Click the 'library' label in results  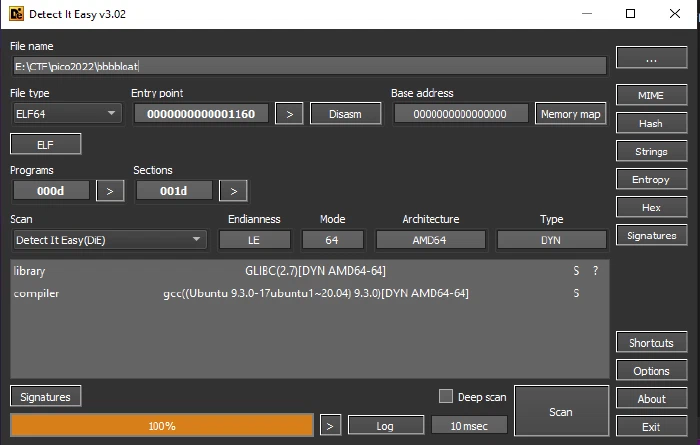tap(29, 271)
